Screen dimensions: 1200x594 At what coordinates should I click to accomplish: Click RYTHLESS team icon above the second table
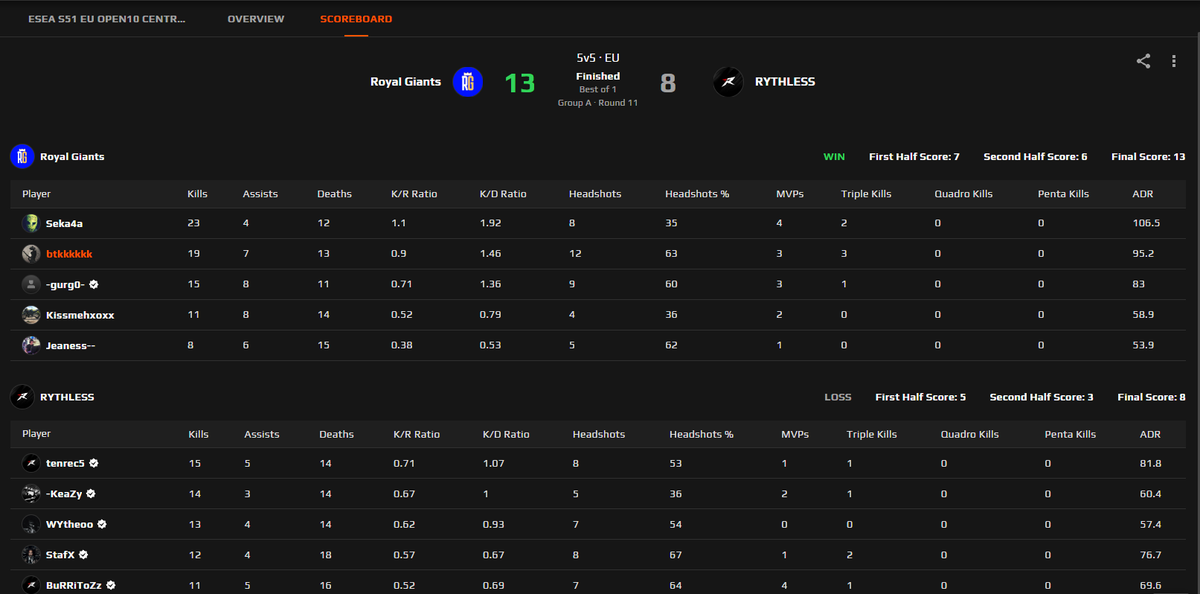(22, 397)
